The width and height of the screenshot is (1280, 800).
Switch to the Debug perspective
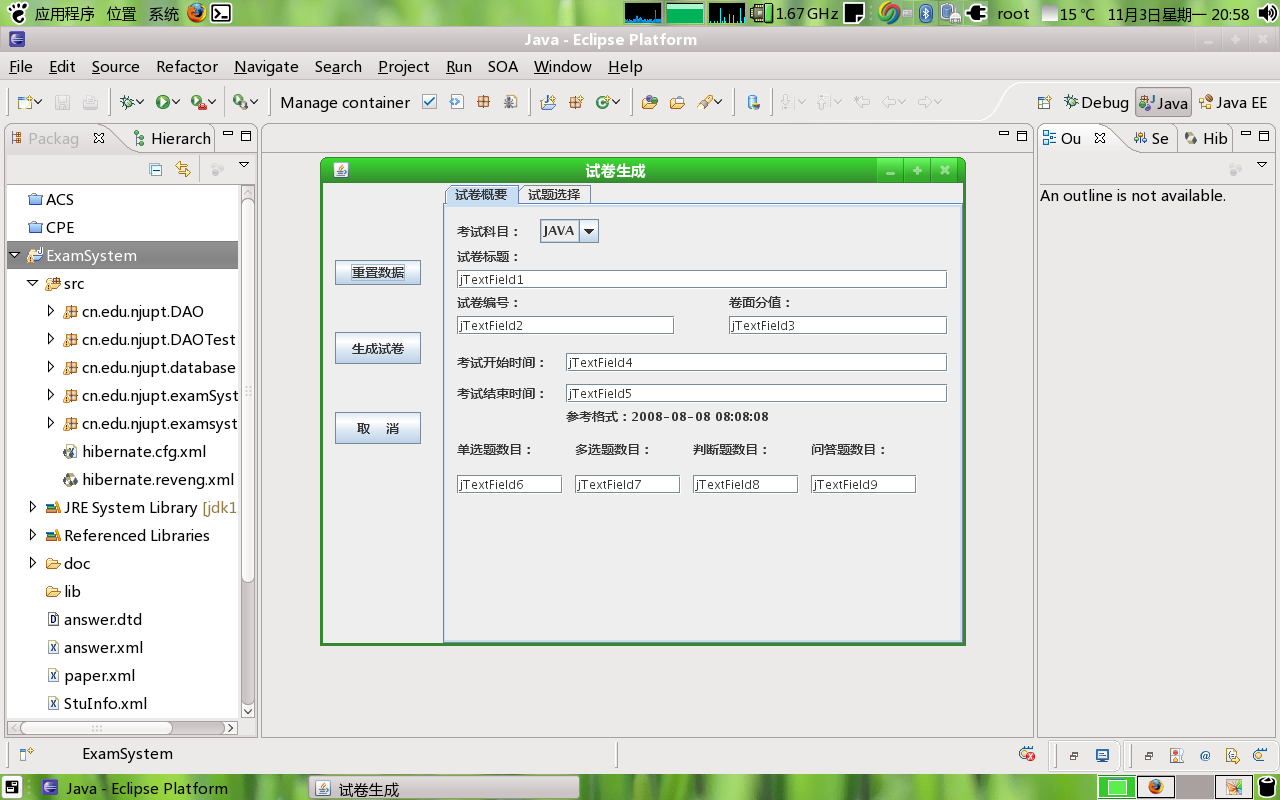click(1096, 102)
